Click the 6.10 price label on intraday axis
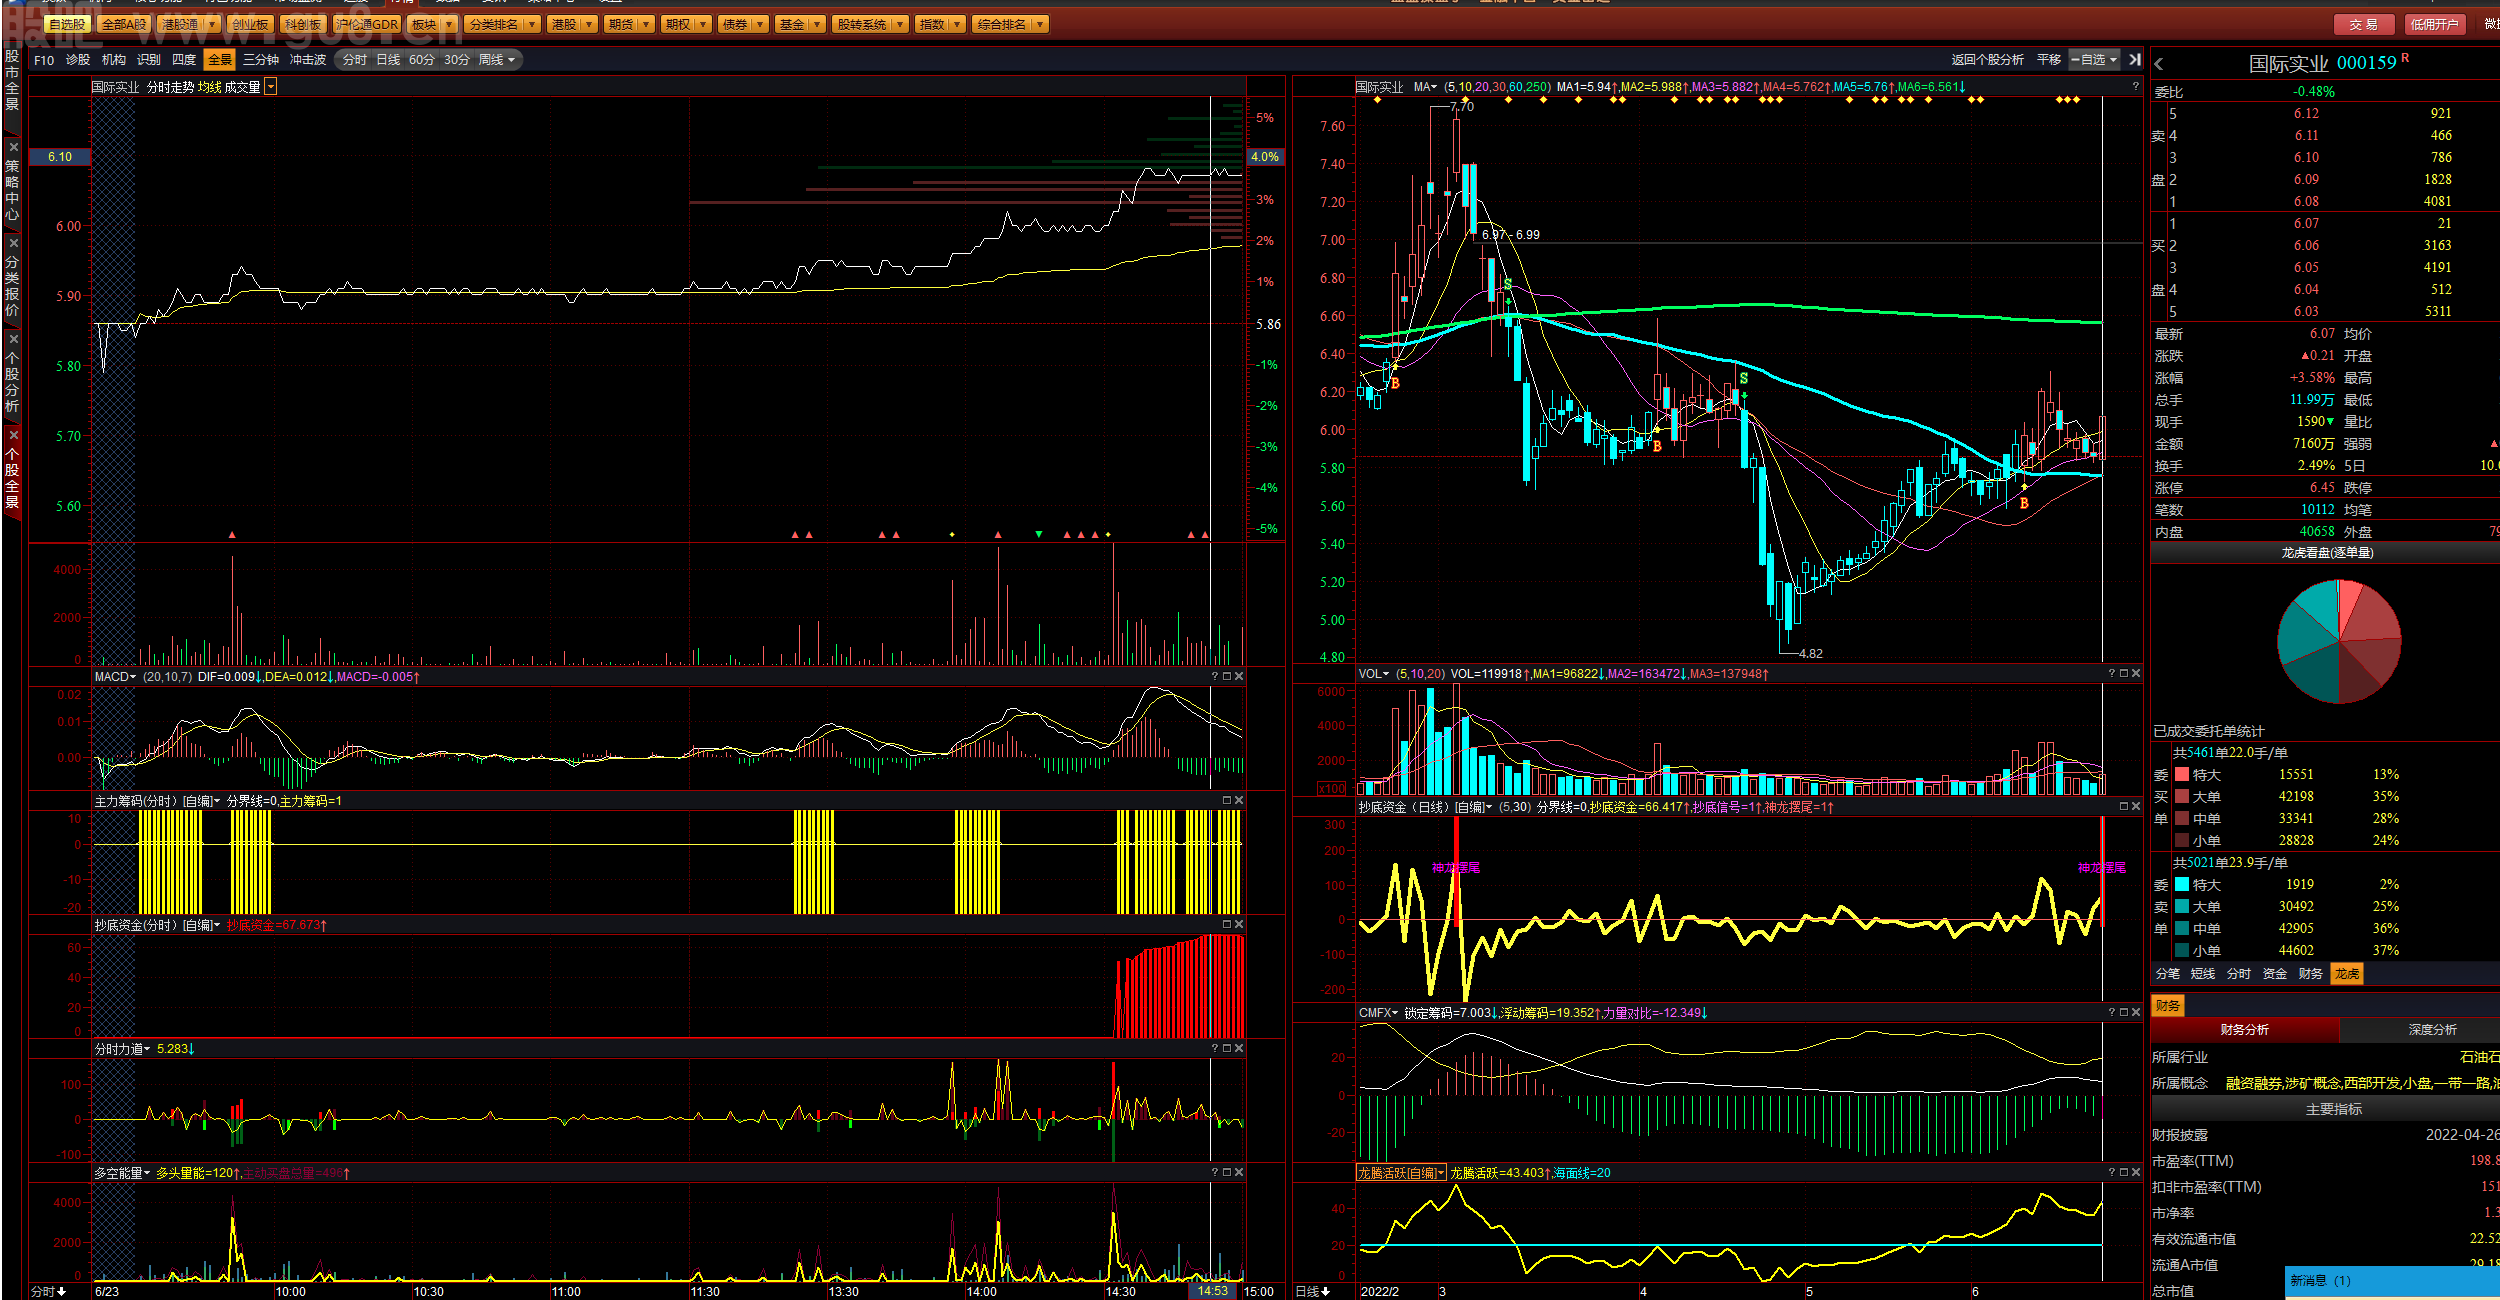Image resolution: width=2500 pixels, height=1300 pixels. click(60, 157)
